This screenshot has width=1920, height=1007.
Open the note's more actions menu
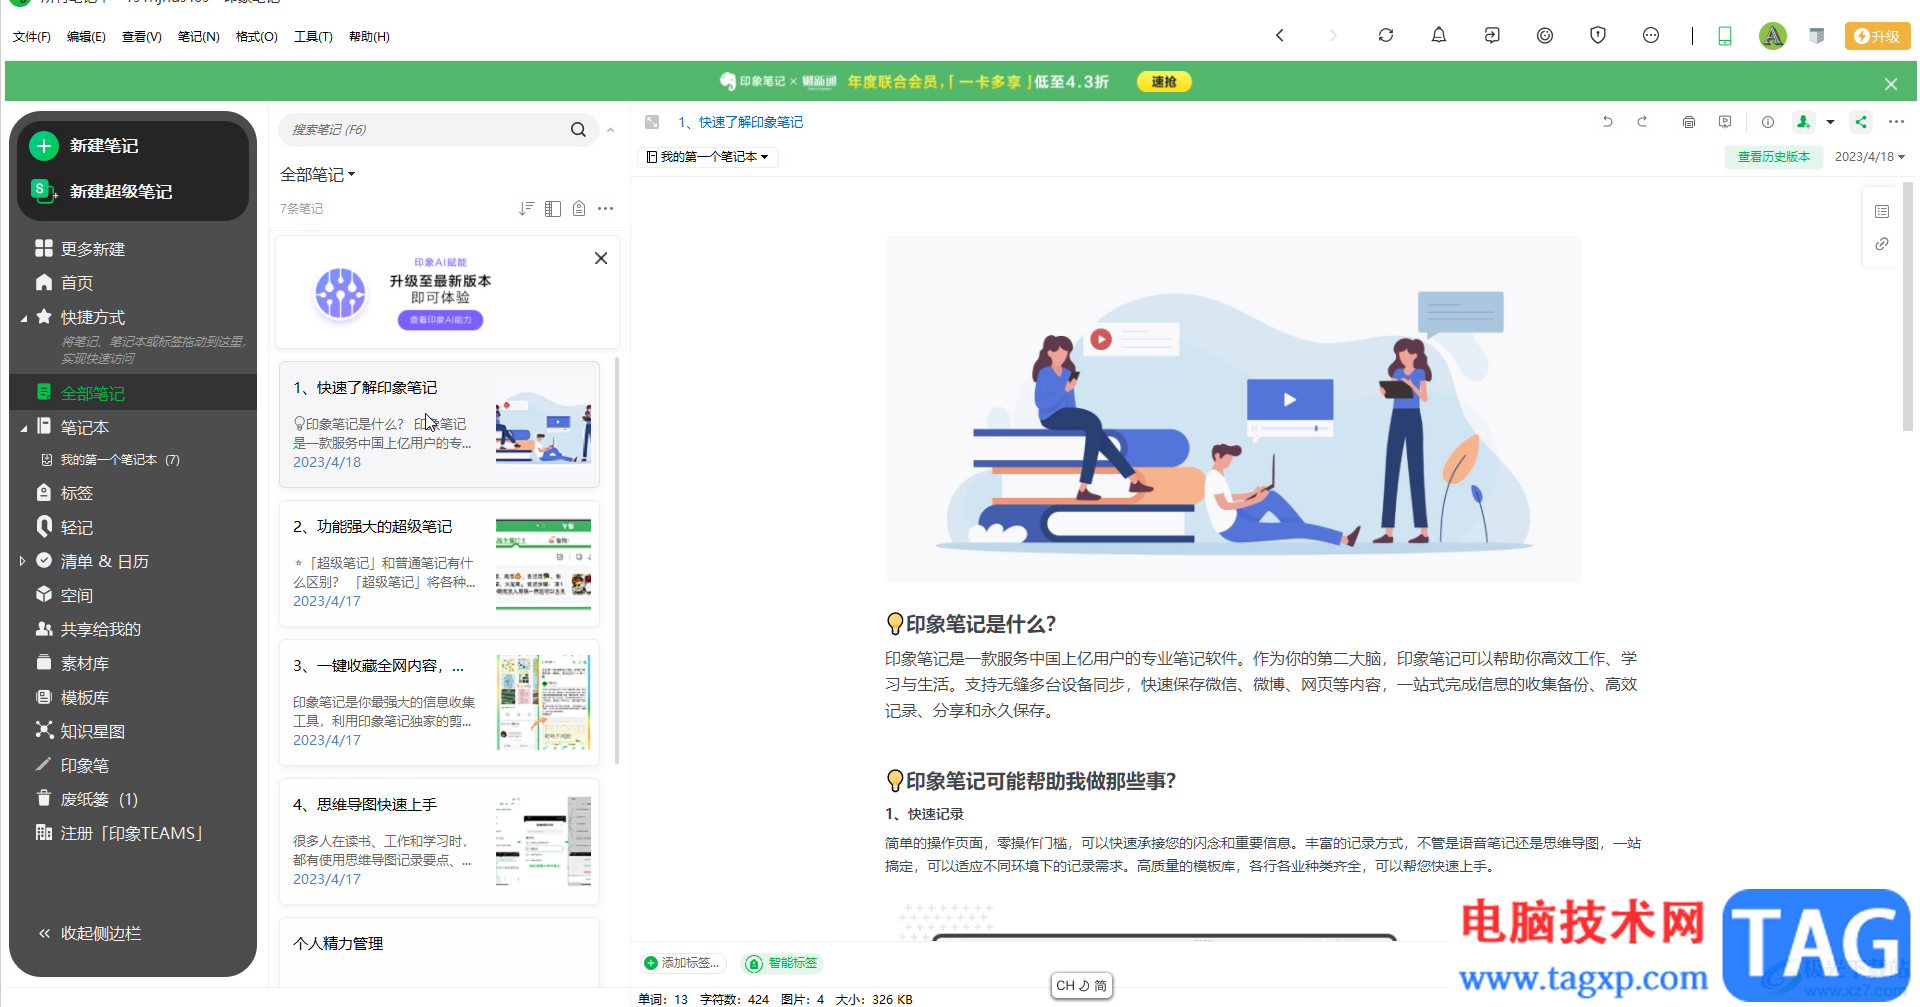[x=1896, y=122]
